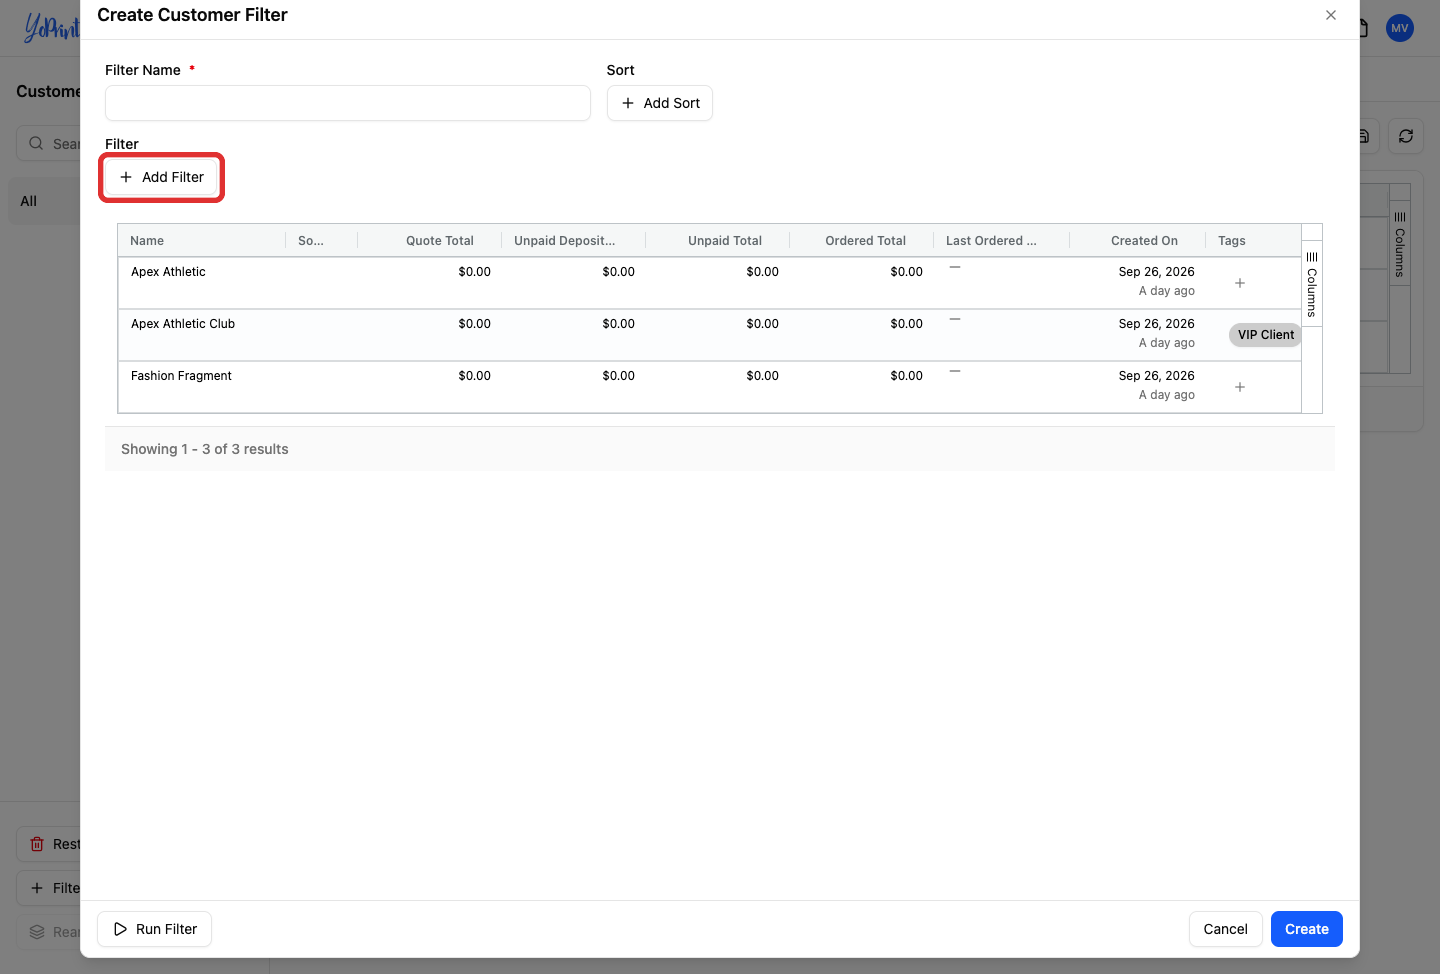Add a tag to the Fashion Fragment row
1440x974 pixels.
tap(1240, 387)
